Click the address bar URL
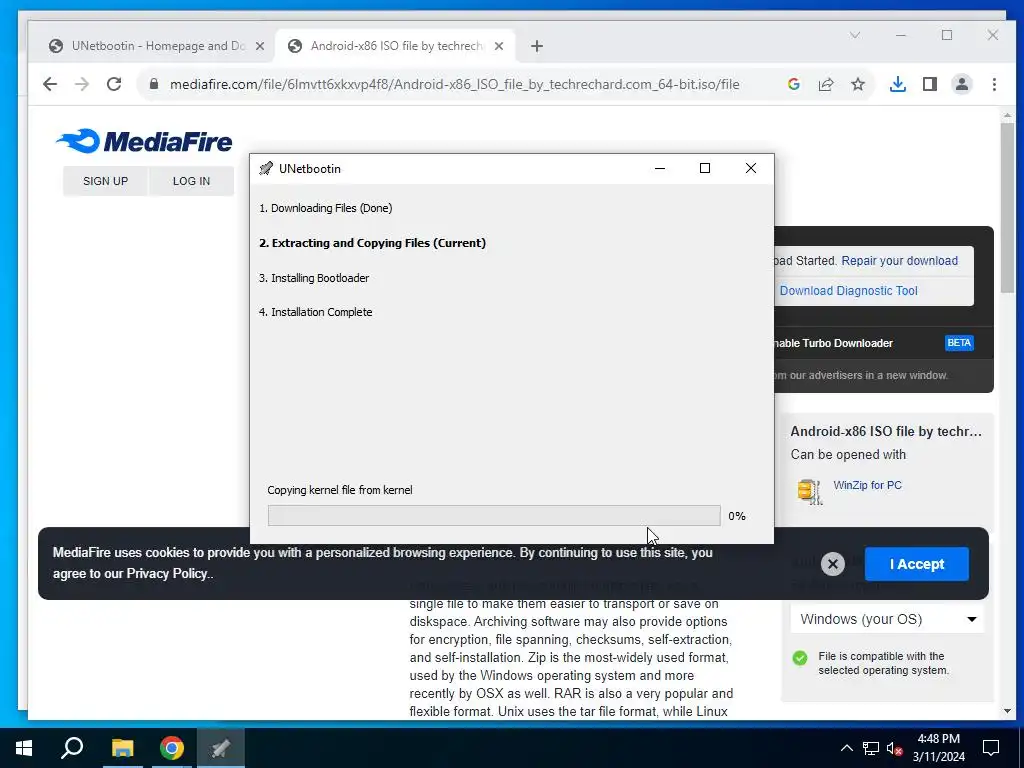Screen dimensions: 1024x768 click(455, 84)
